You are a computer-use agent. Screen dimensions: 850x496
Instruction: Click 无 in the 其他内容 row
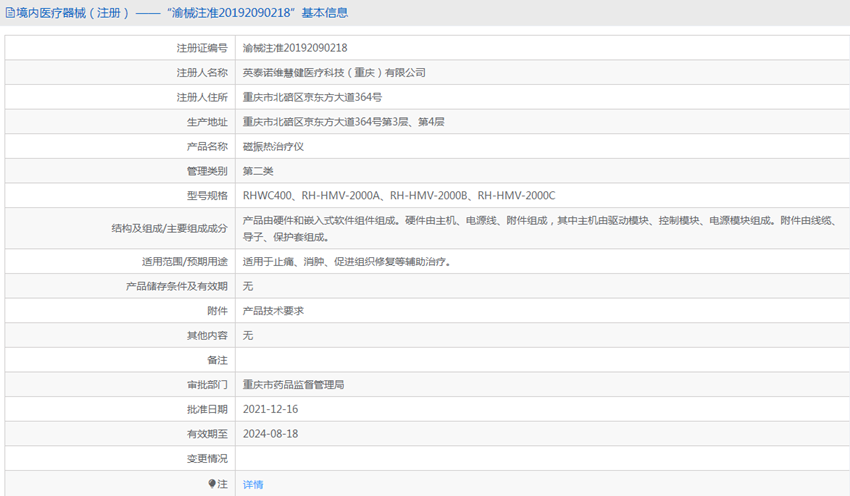(x=248, y=336)
